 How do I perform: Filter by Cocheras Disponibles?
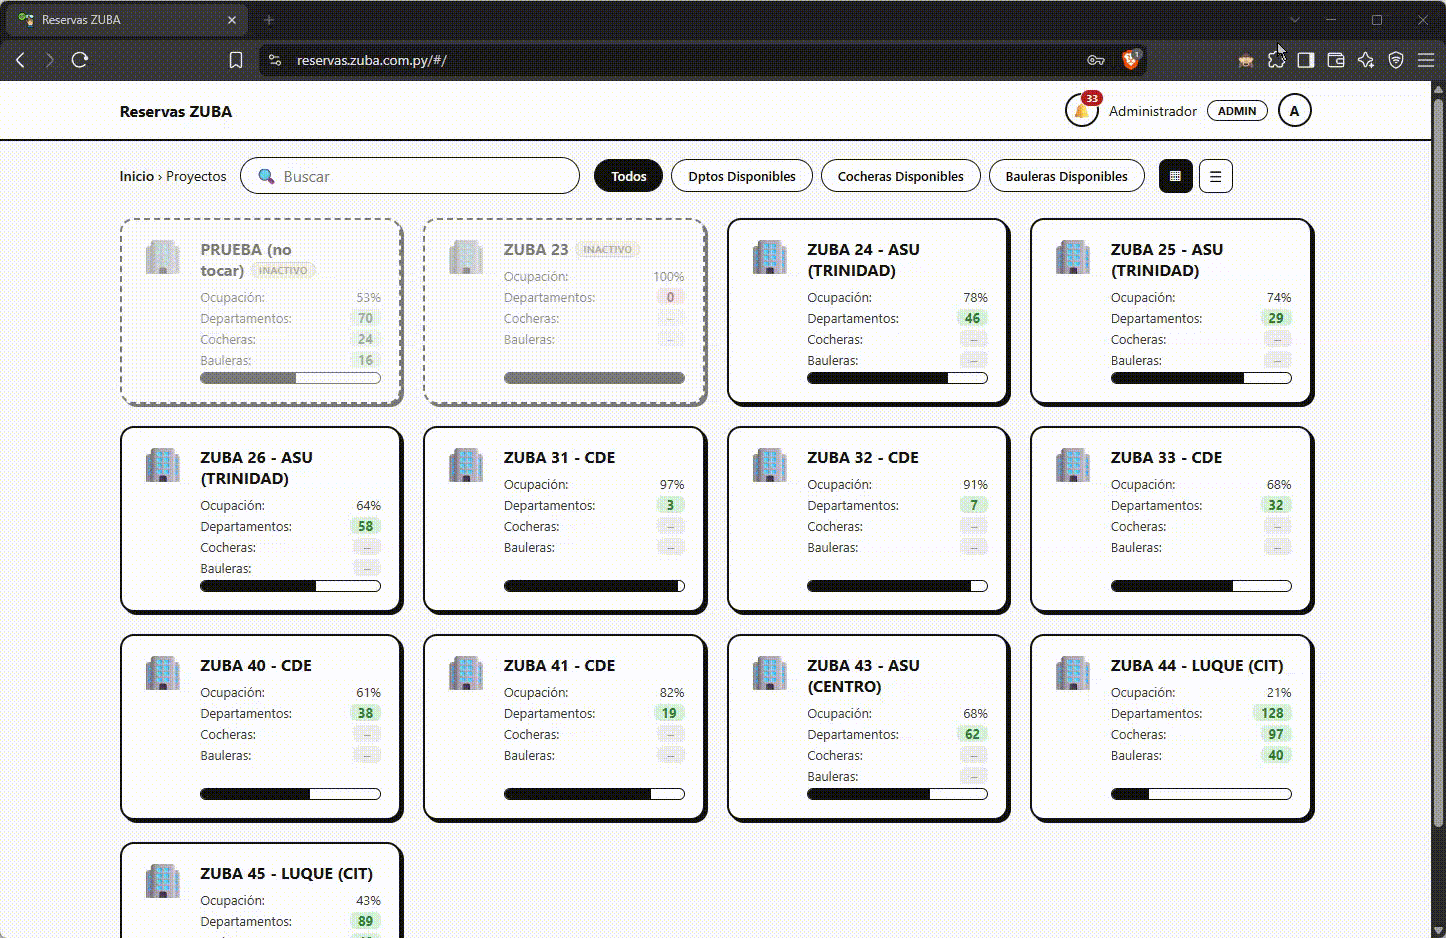click(x=900, y=176)
